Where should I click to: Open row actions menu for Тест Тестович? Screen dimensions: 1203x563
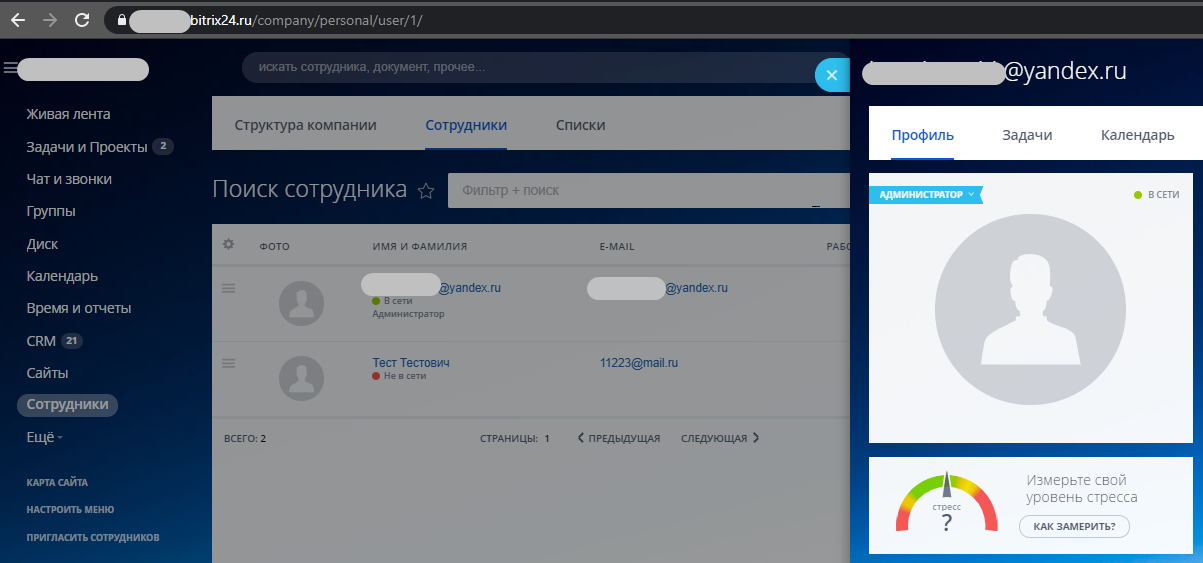(x=228, y=363)
